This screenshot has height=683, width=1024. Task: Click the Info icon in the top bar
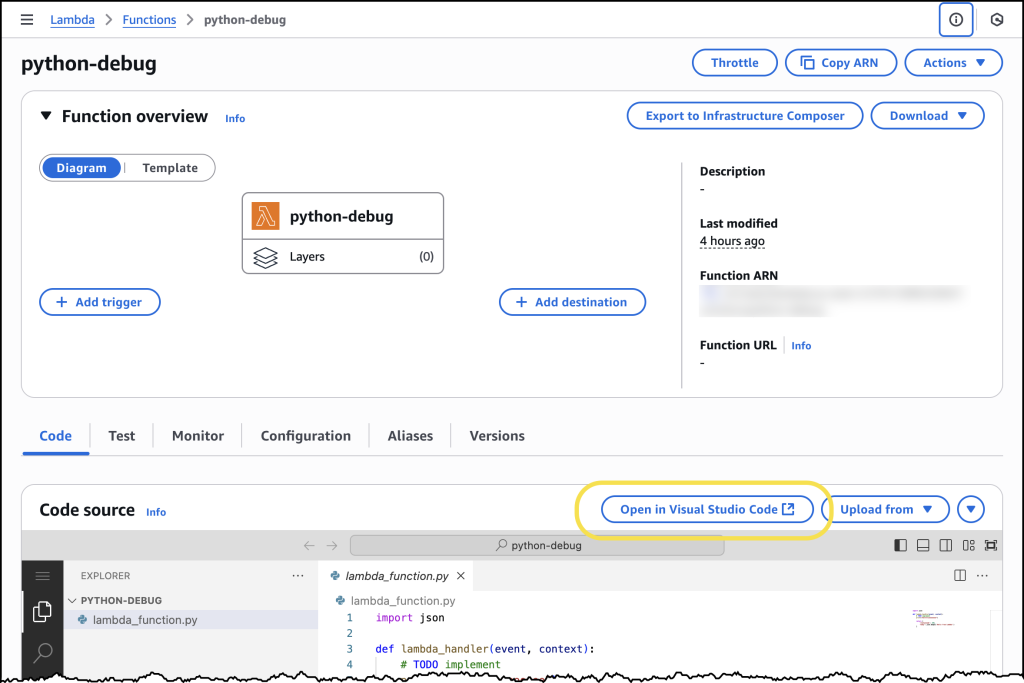click(x=955, y=19)
